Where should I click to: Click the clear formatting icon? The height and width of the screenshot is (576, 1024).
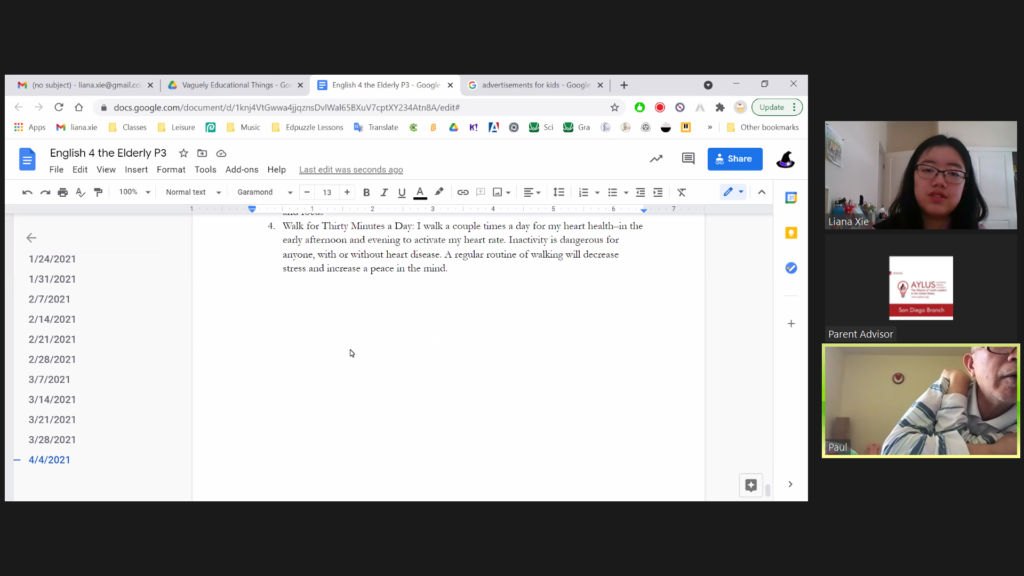tap(681, 193)
